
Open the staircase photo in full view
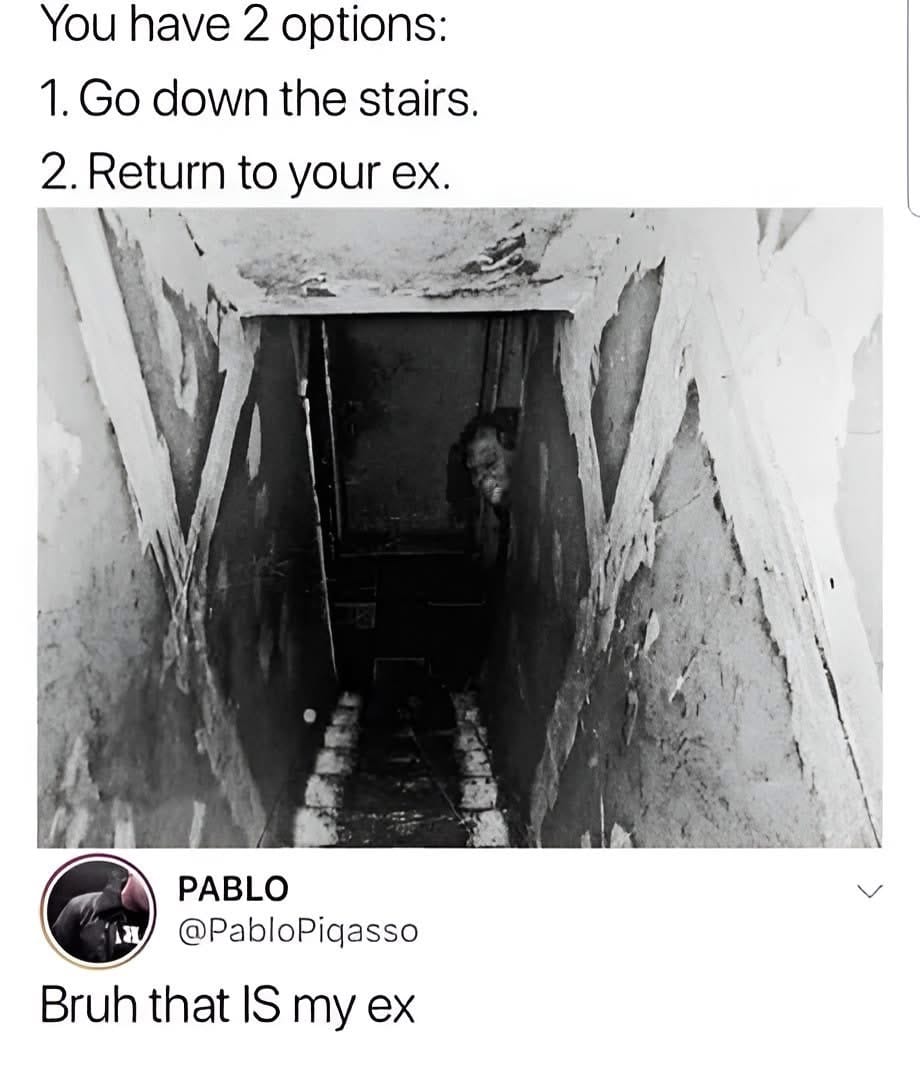460,527
